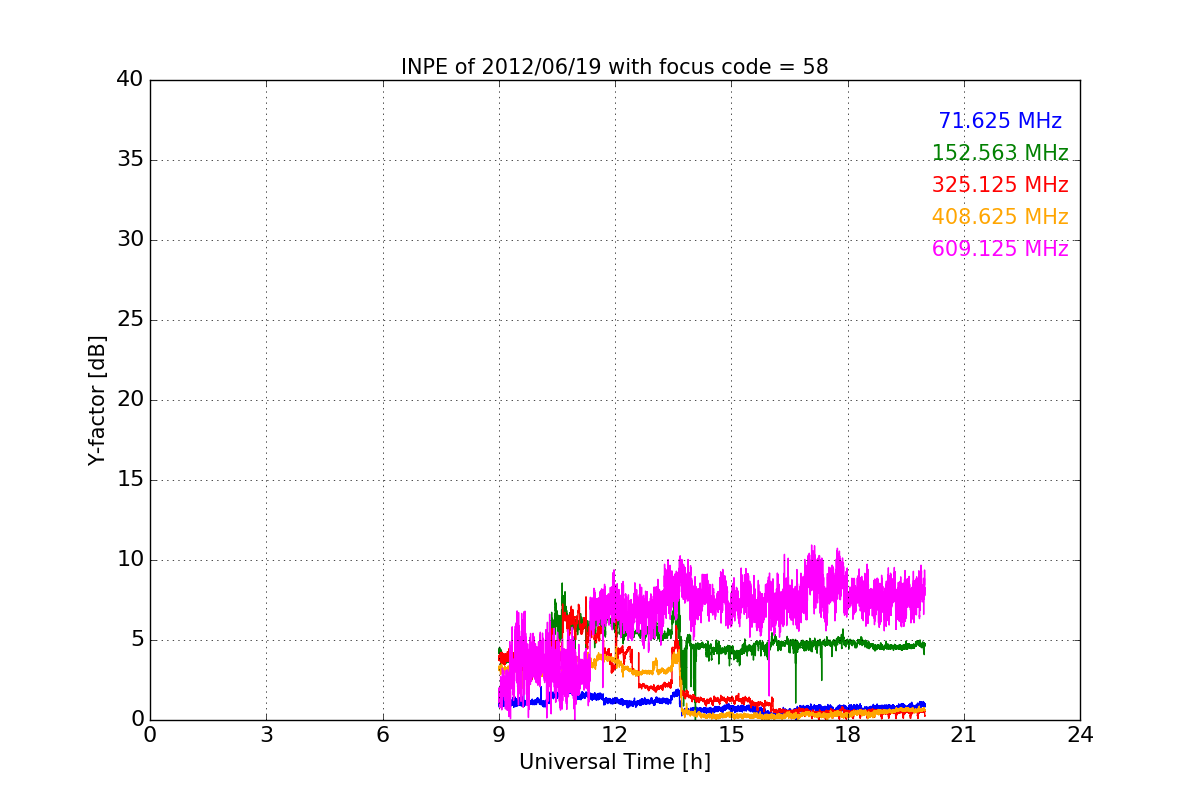Click the 'Universal Time [h]' axis label
This screenshot has height=800, width=1200.
tap(614, 762)
